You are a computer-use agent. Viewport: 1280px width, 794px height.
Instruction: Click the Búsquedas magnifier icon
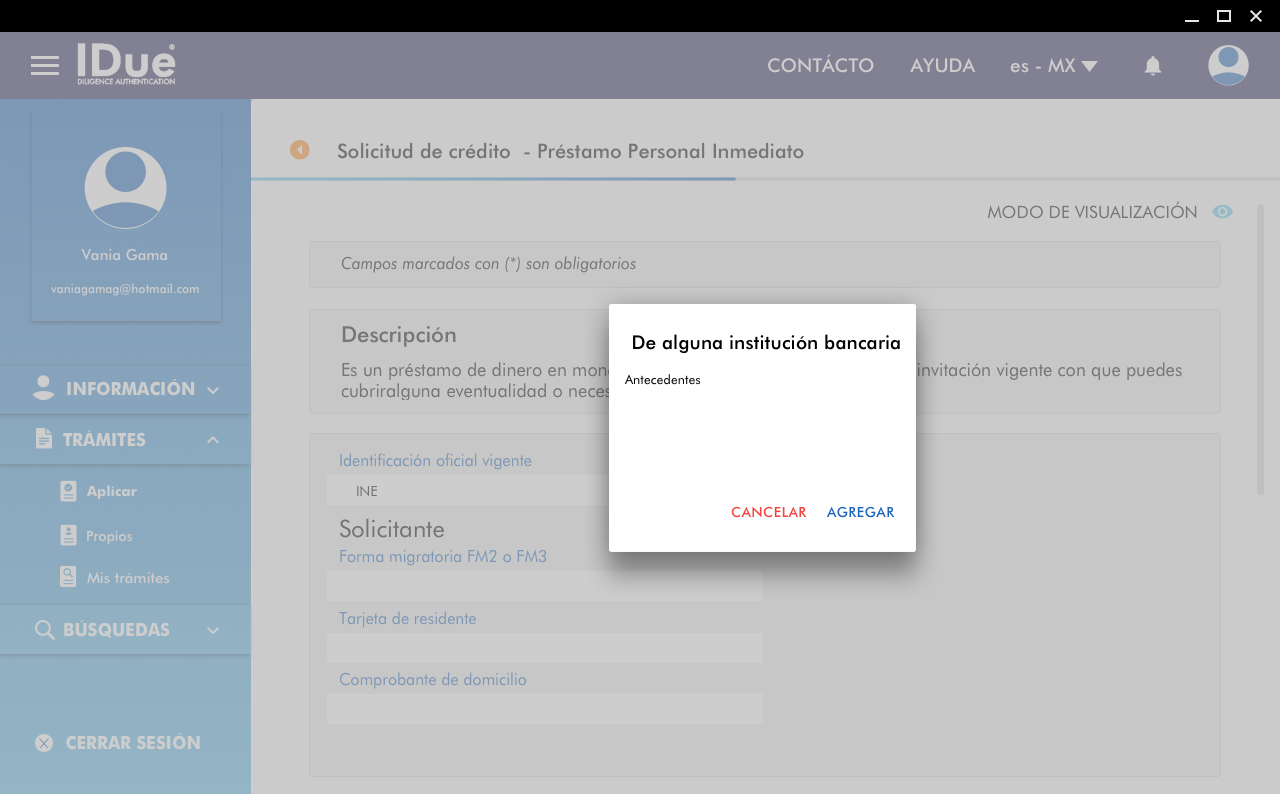[x=44, y=630]
